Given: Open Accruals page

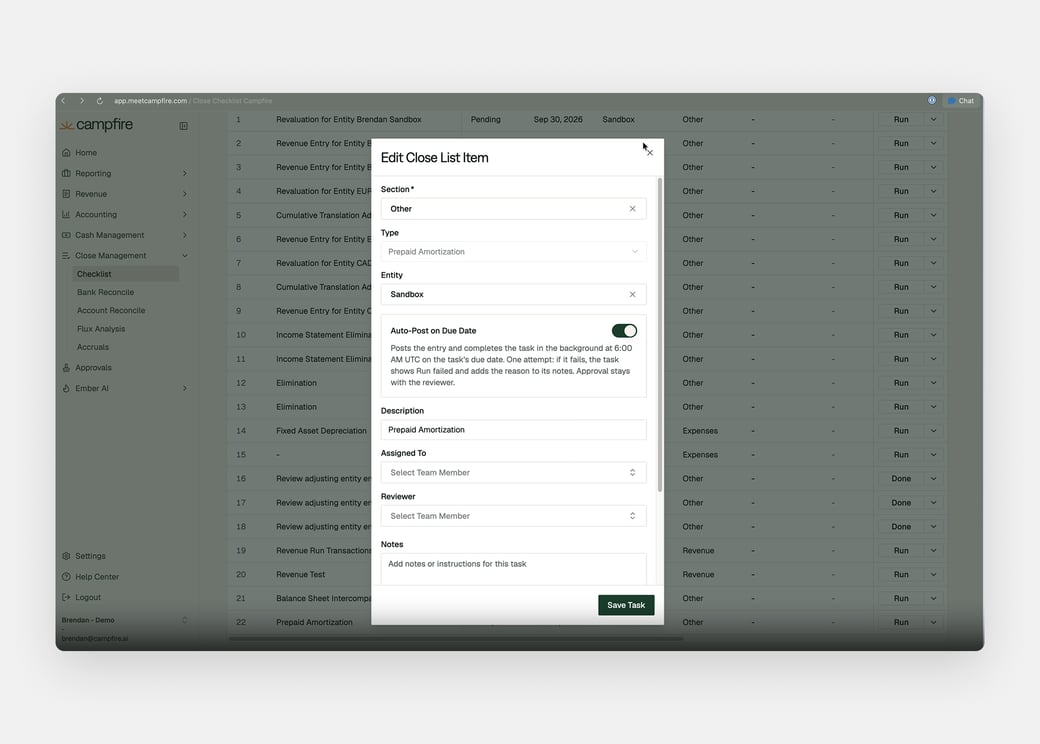Looking at the screenshot, I should coord(93,347).
